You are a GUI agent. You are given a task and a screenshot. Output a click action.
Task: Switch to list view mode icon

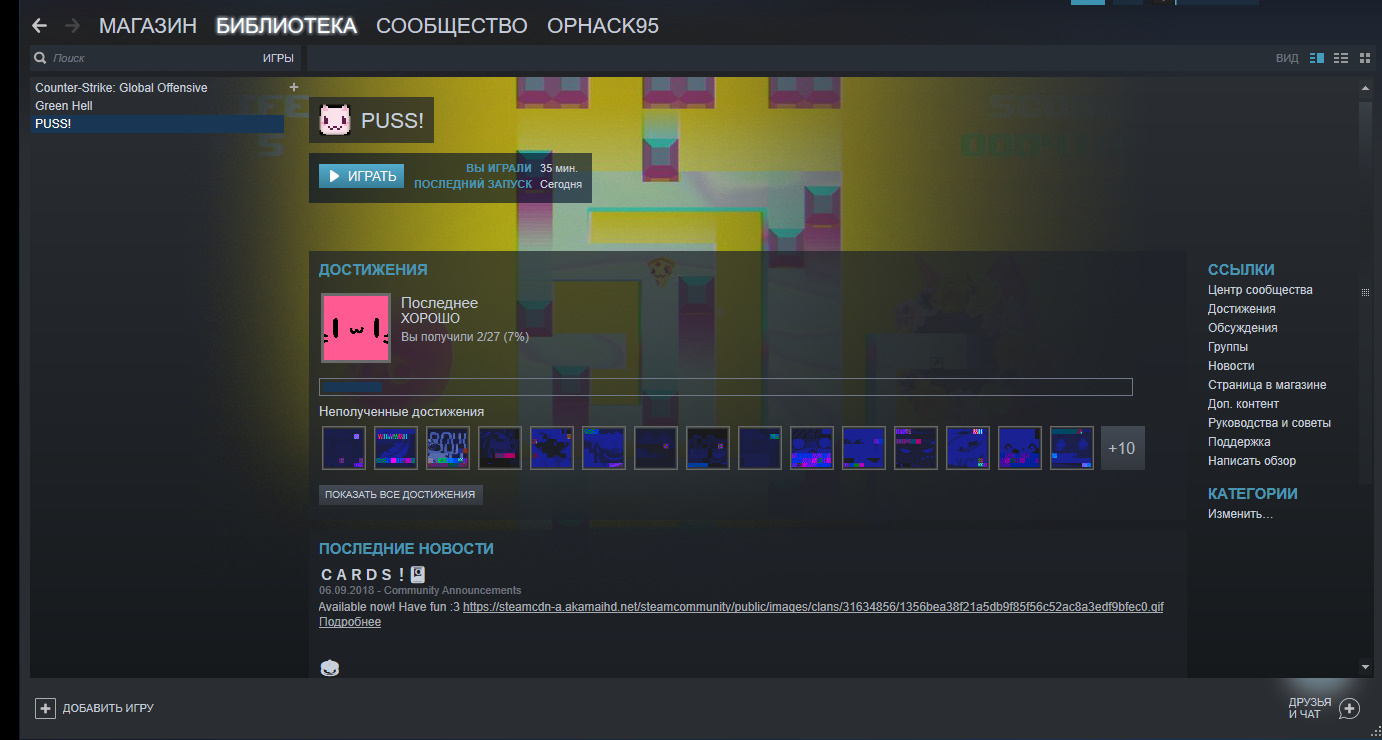click(1341, 58)
